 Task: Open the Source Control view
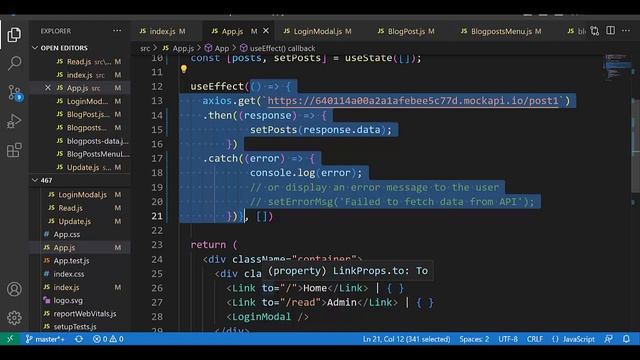14,93
